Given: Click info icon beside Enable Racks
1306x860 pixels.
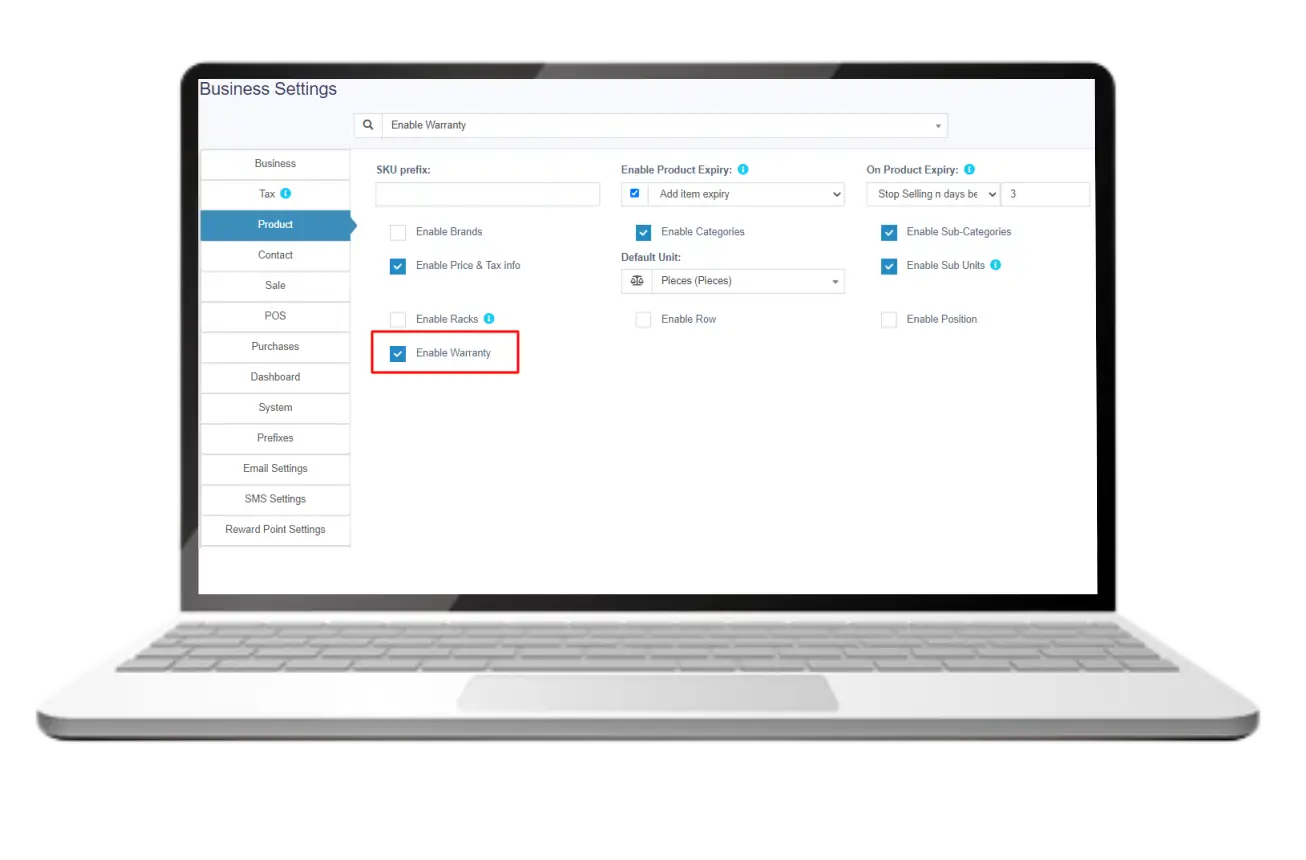Looking at the screenshot, I should (489, 319).
